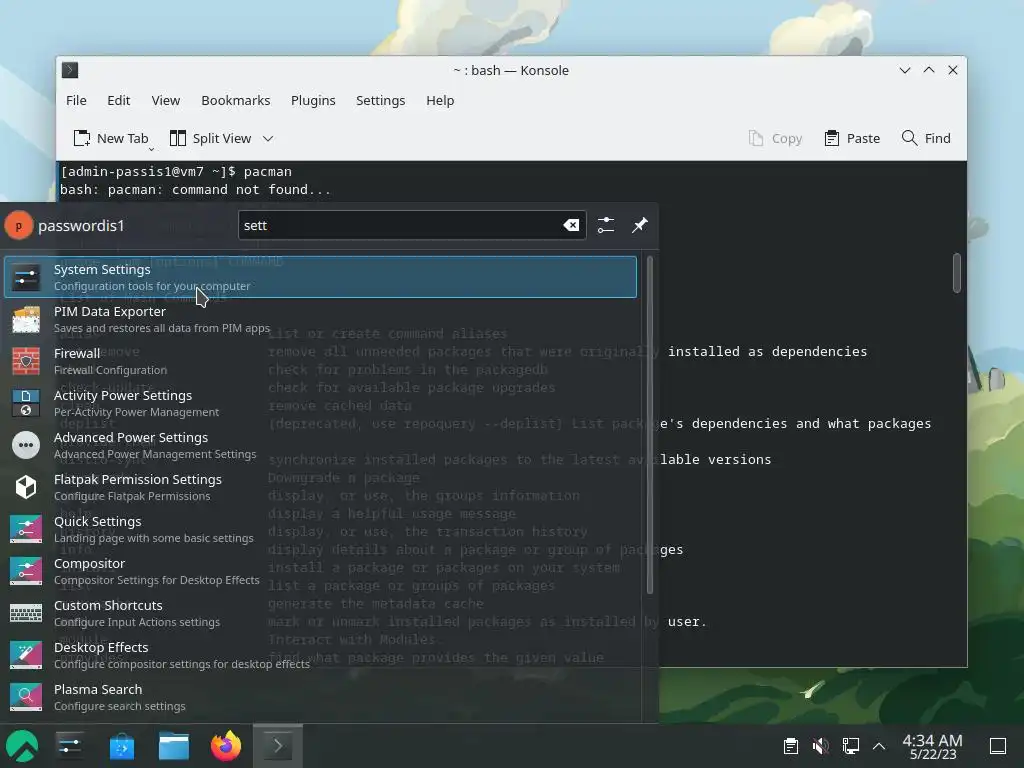Click the passwordis1 user avatar

pyautogui.click(x=18, y=226)
